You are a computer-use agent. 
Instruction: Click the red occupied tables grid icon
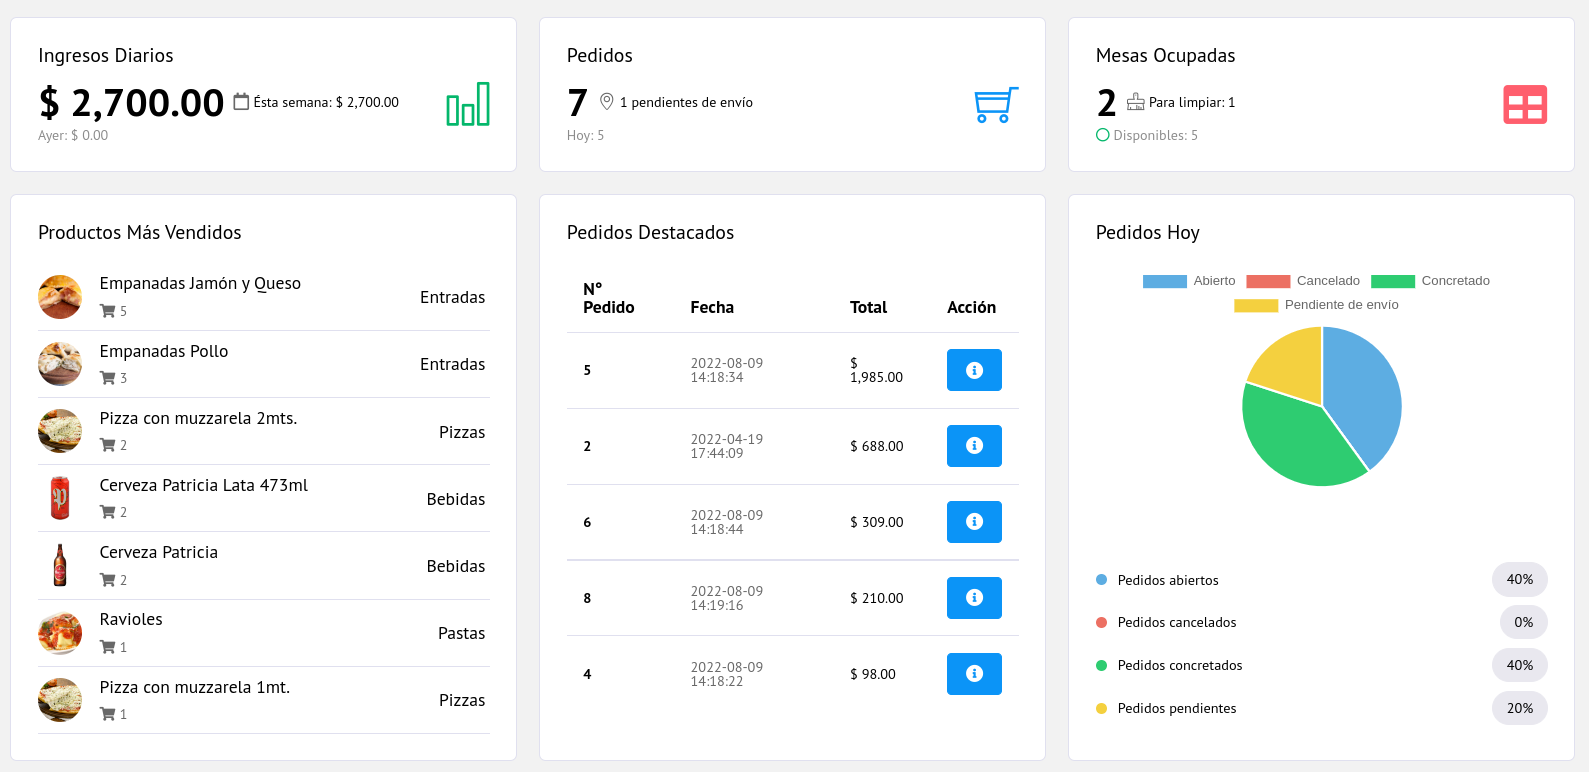pos(1525,104)
